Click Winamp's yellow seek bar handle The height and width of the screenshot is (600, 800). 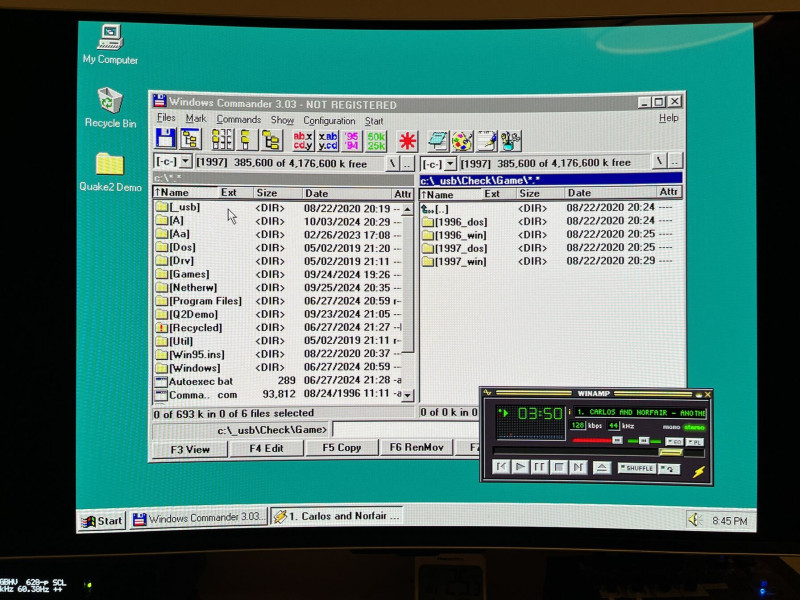click(x=670, y=452)
